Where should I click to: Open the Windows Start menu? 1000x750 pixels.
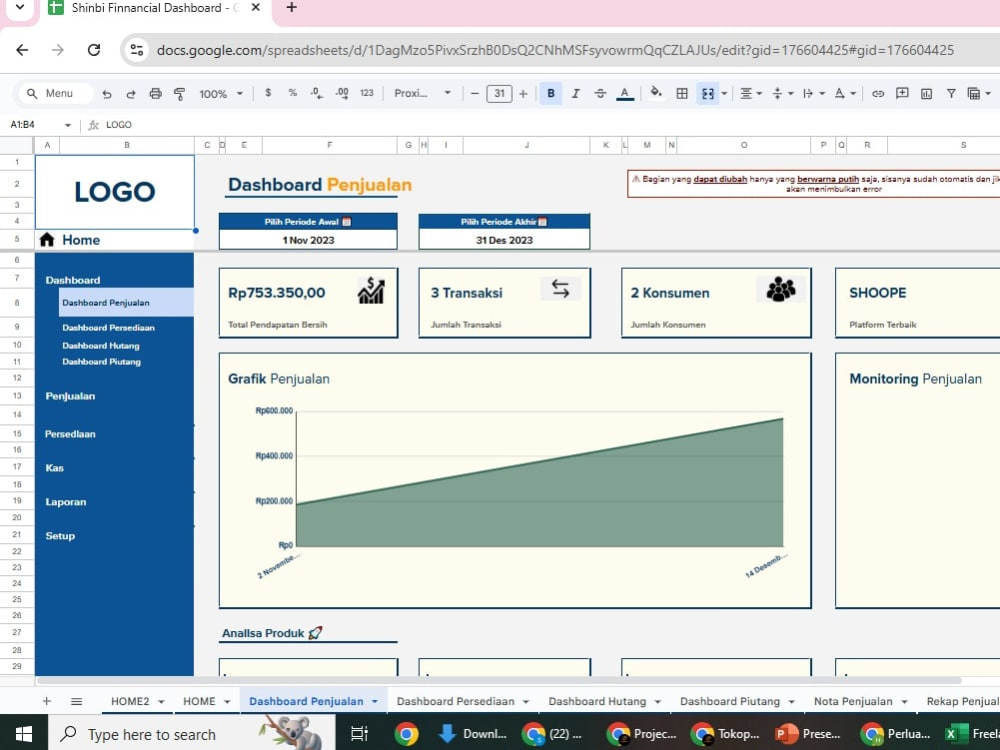click(x=24, y=733)
